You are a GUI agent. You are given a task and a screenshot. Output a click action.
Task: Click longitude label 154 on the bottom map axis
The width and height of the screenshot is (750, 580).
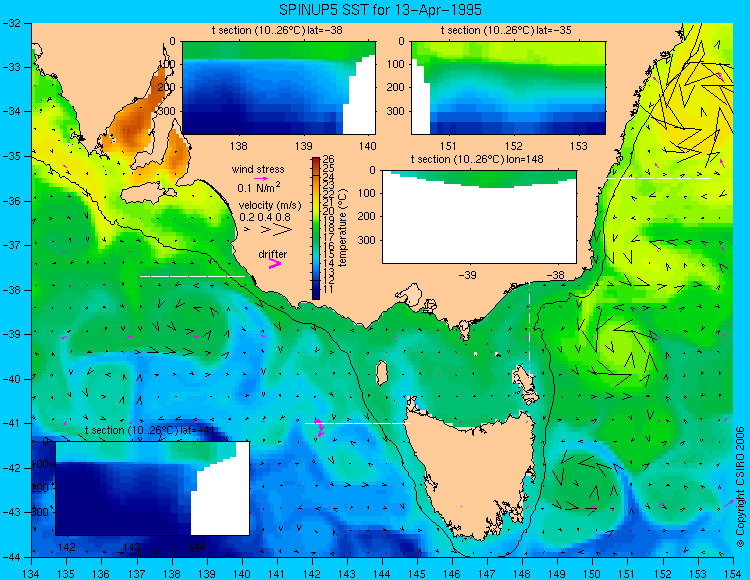click(x=733, y=573)
